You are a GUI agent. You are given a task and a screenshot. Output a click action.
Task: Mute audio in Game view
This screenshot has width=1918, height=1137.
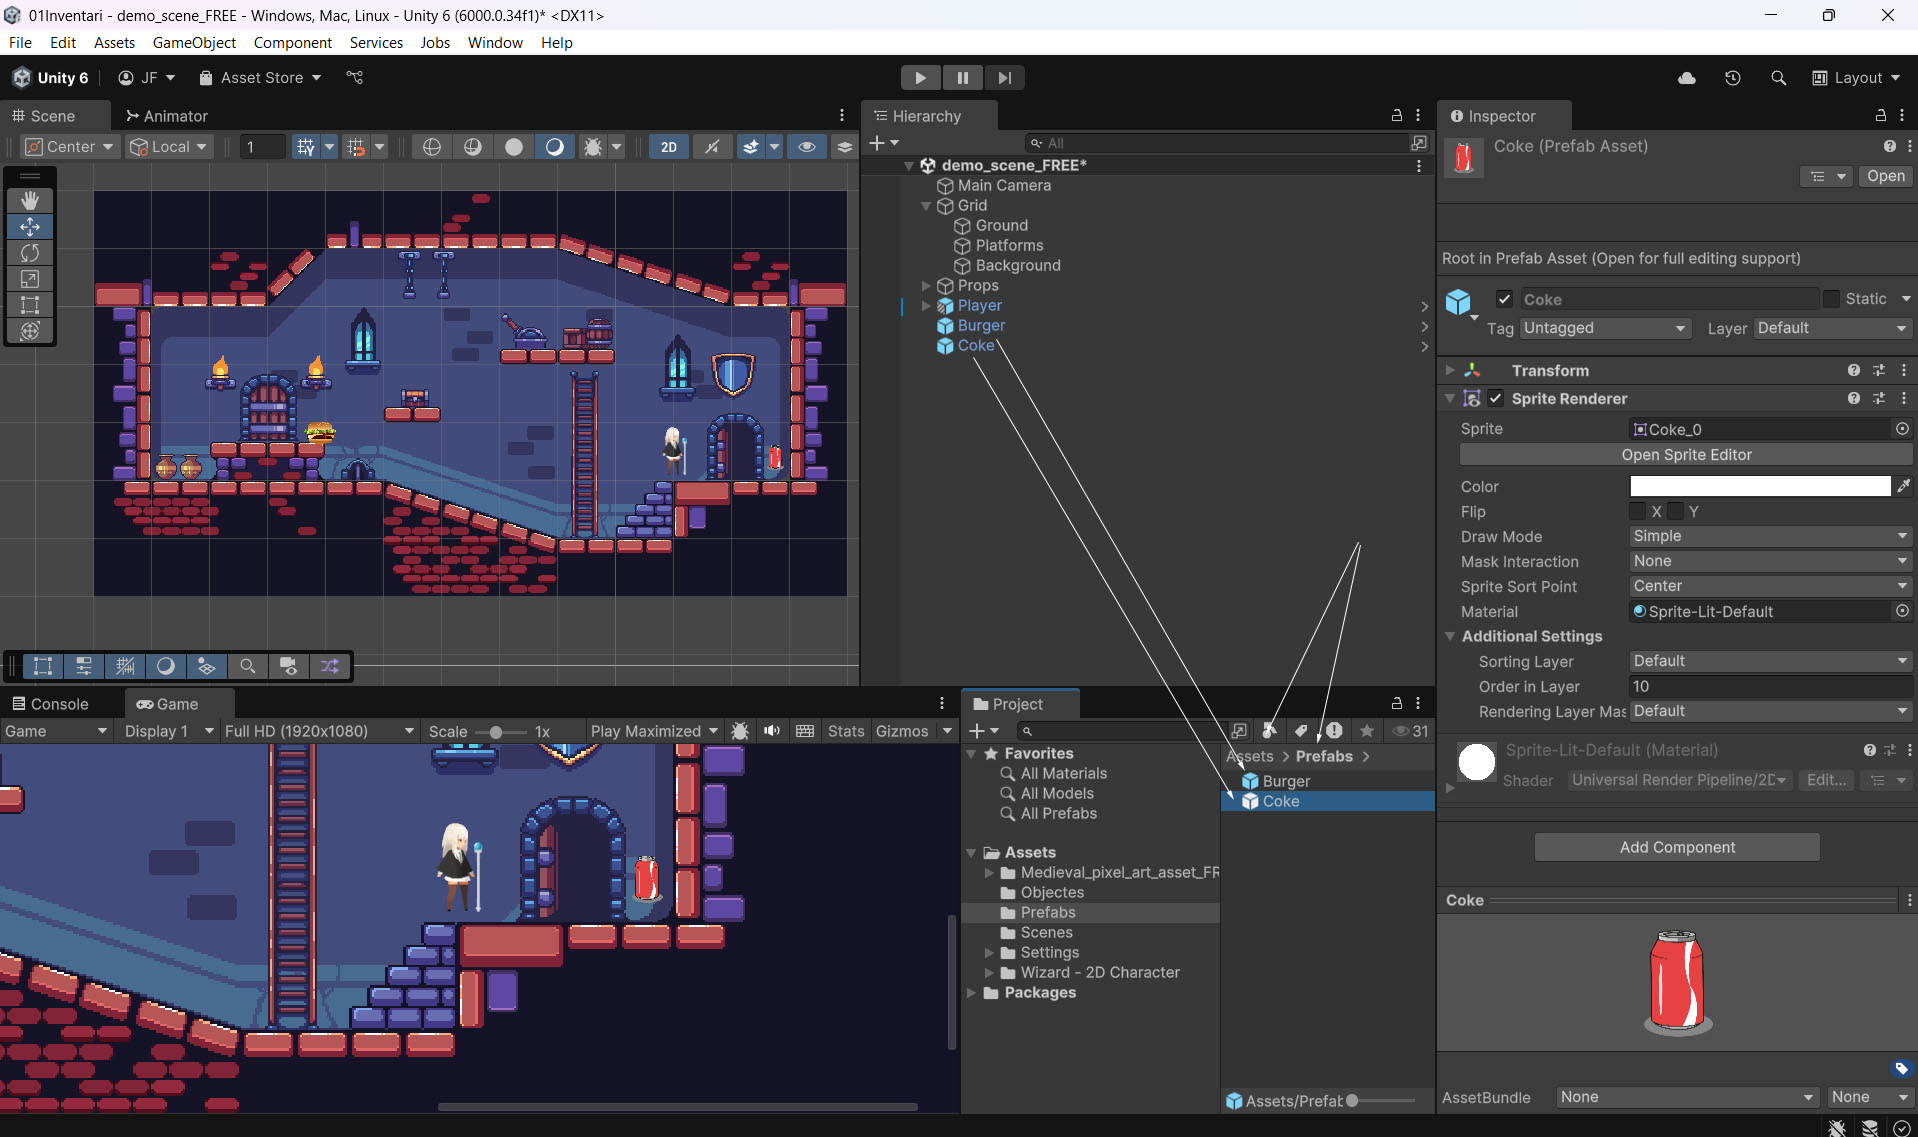772,731
